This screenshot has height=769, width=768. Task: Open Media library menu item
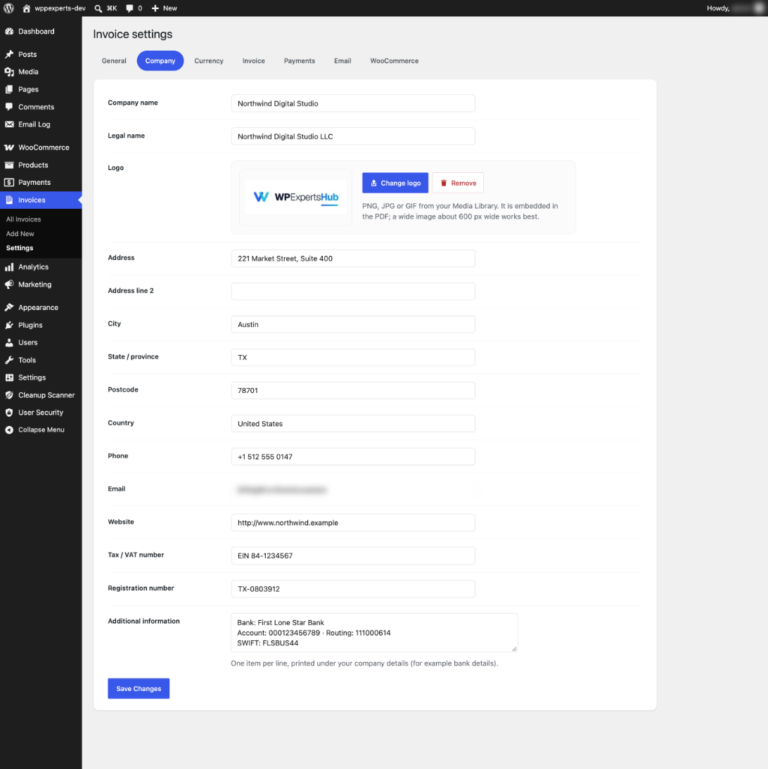[x=41, y=72]
